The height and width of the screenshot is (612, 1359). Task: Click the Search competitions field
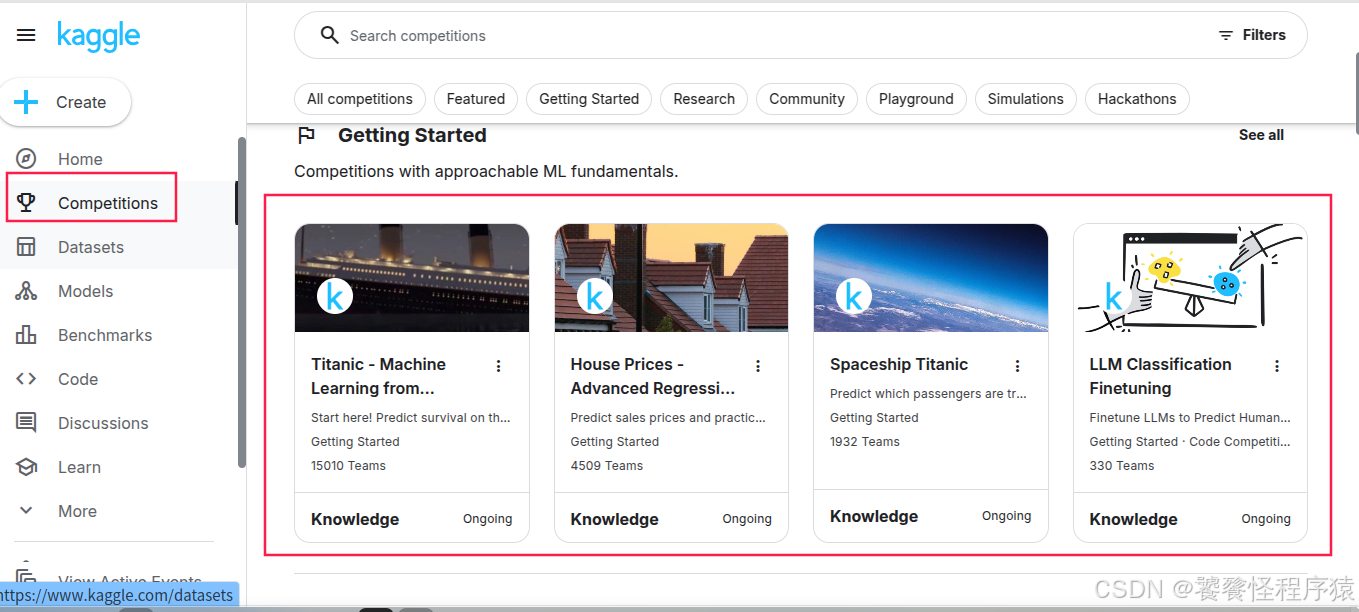click(x=800, y=35)
